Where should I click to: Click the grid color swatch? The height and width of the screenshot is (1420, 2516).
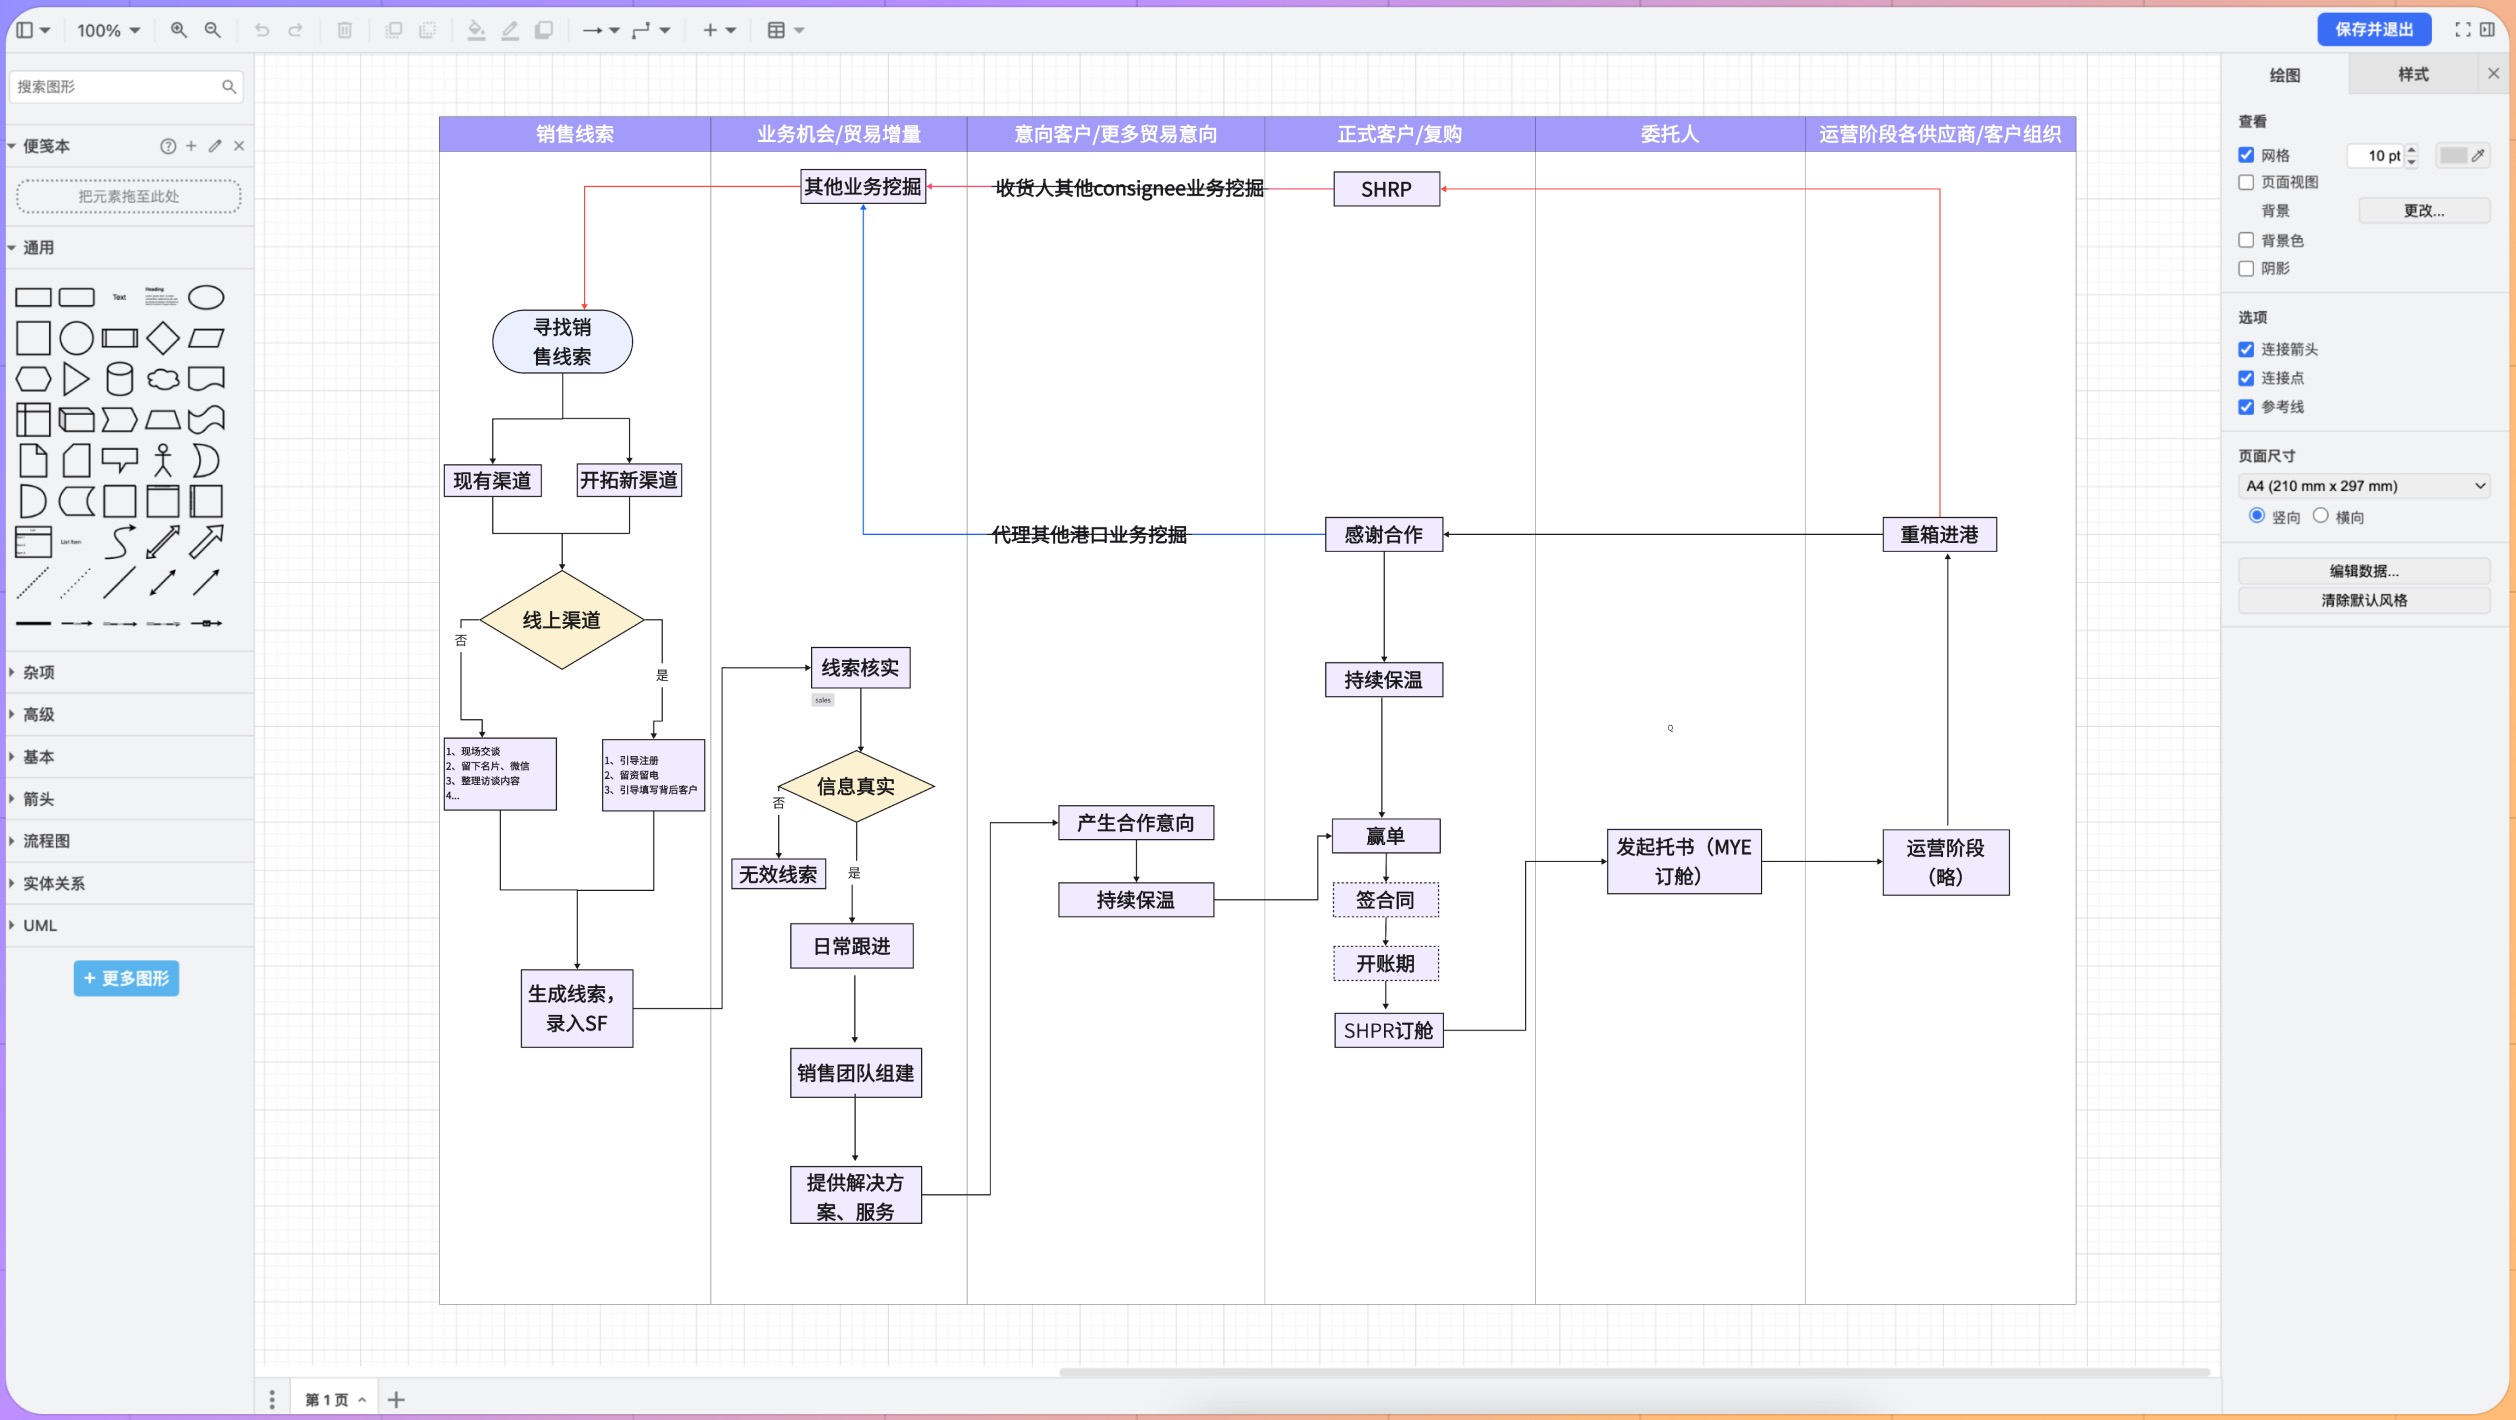click(2452, 155)
